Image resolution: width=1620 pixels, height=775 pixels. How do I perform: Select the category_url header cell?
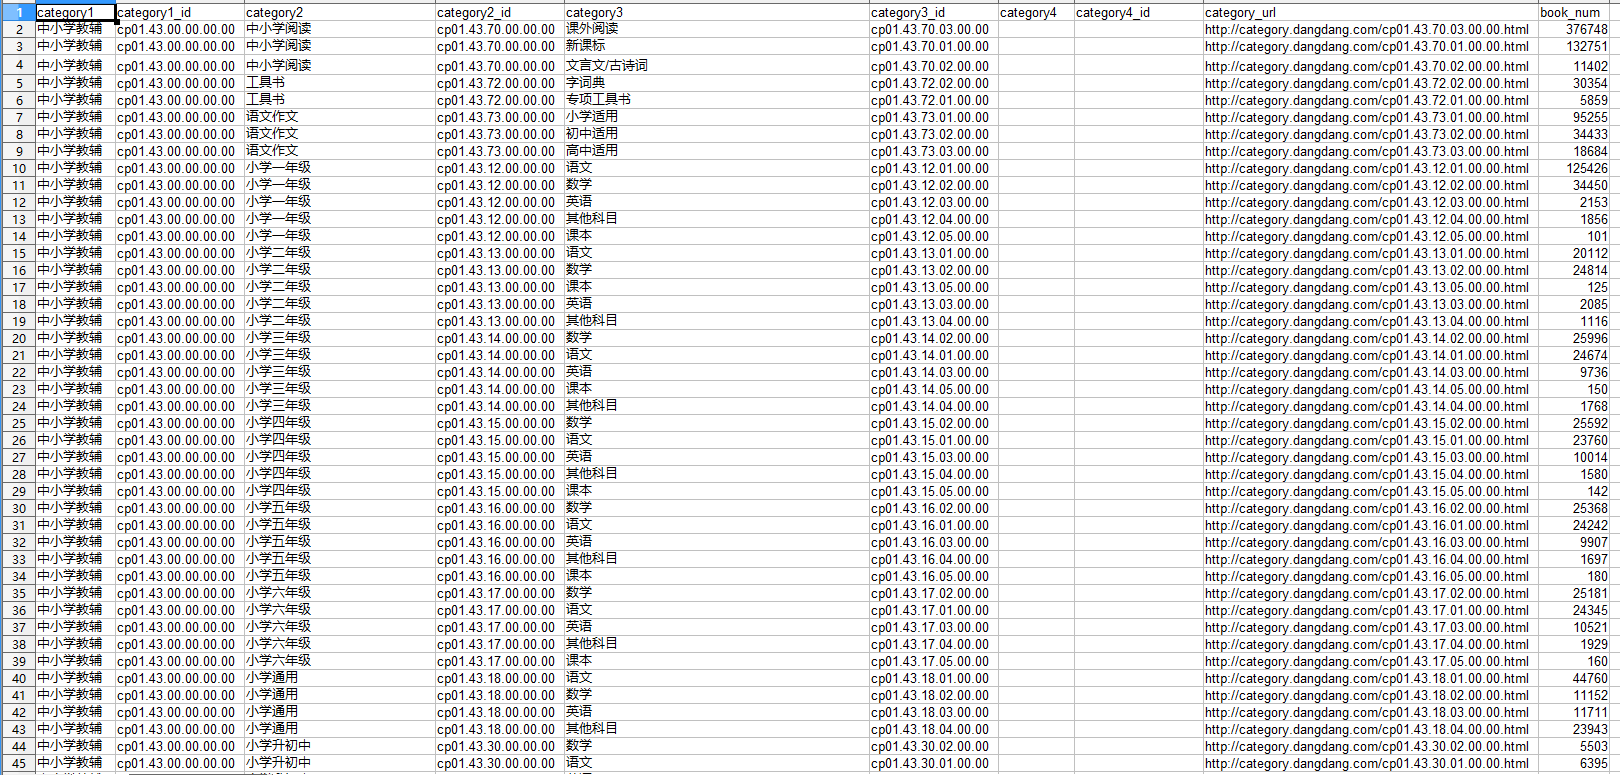click(x=1371, y=13)
